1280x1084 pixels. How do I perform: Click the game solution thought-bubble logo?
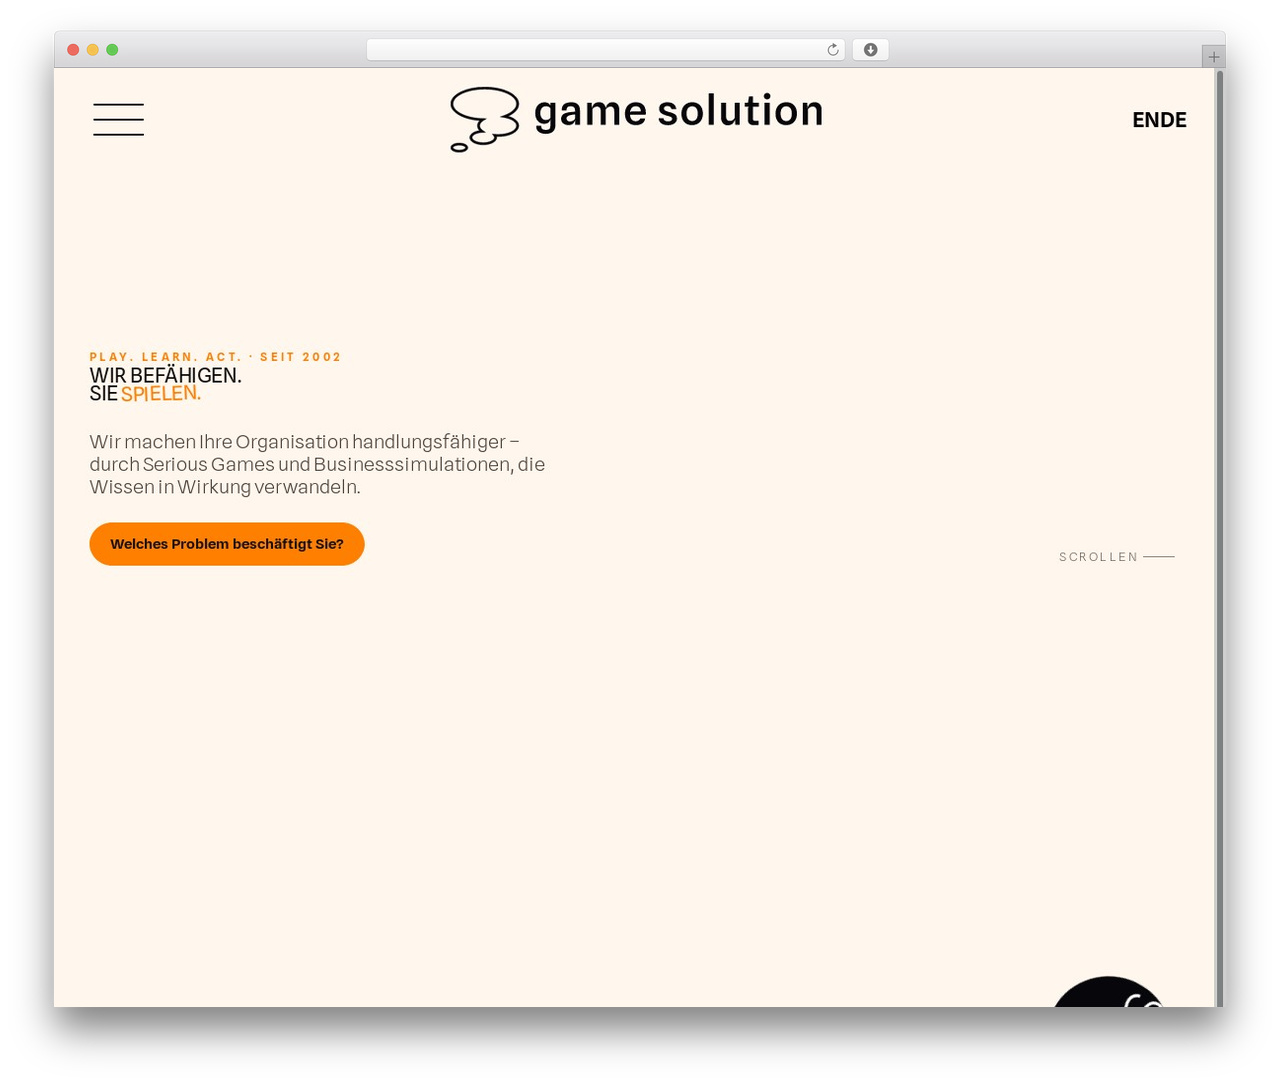pyautogui.click(x=485, y=119)
